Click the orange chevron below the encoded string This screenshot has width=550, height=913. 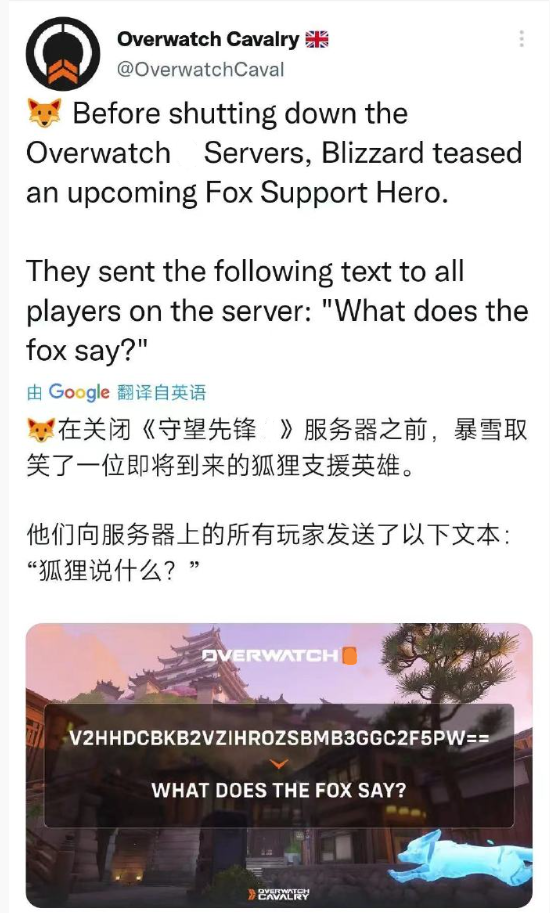[x=279, y=763]
